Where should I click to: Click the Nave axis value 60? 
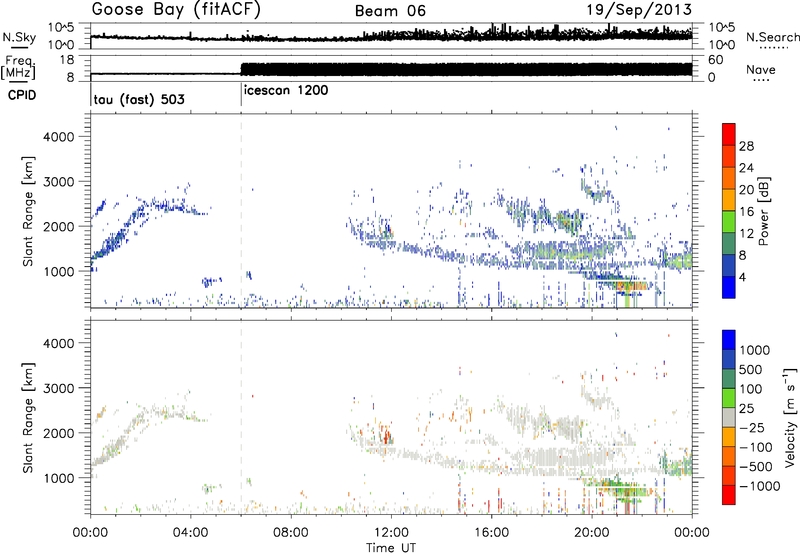(x=716, y=60)
